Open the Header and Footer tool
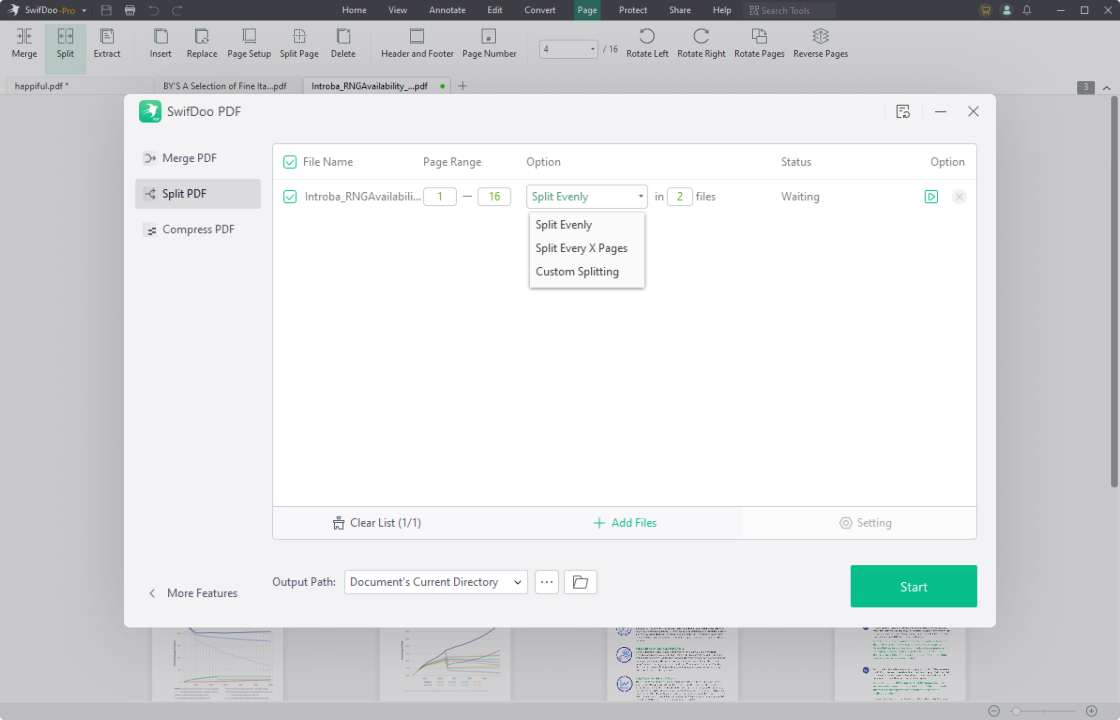This screenshot has height=720, width=1120. pyautogui.click(x=417, y=44)
